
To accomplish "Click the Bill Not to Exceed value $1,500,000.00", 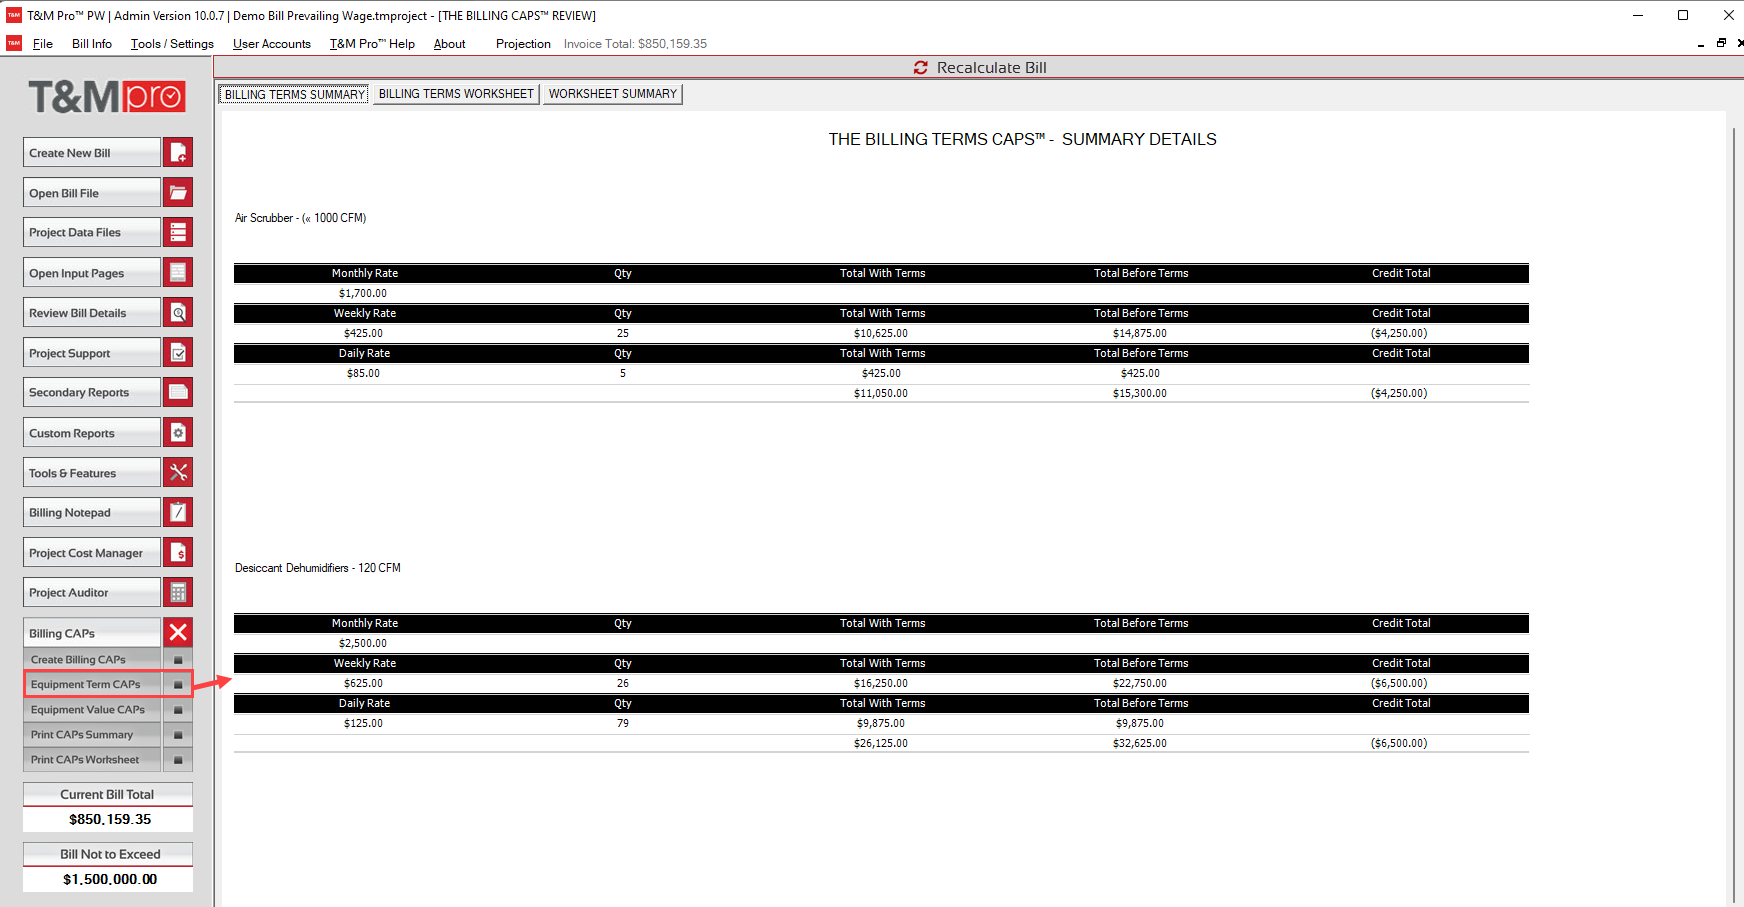I will pyautogui.click(x=109, y=879).
